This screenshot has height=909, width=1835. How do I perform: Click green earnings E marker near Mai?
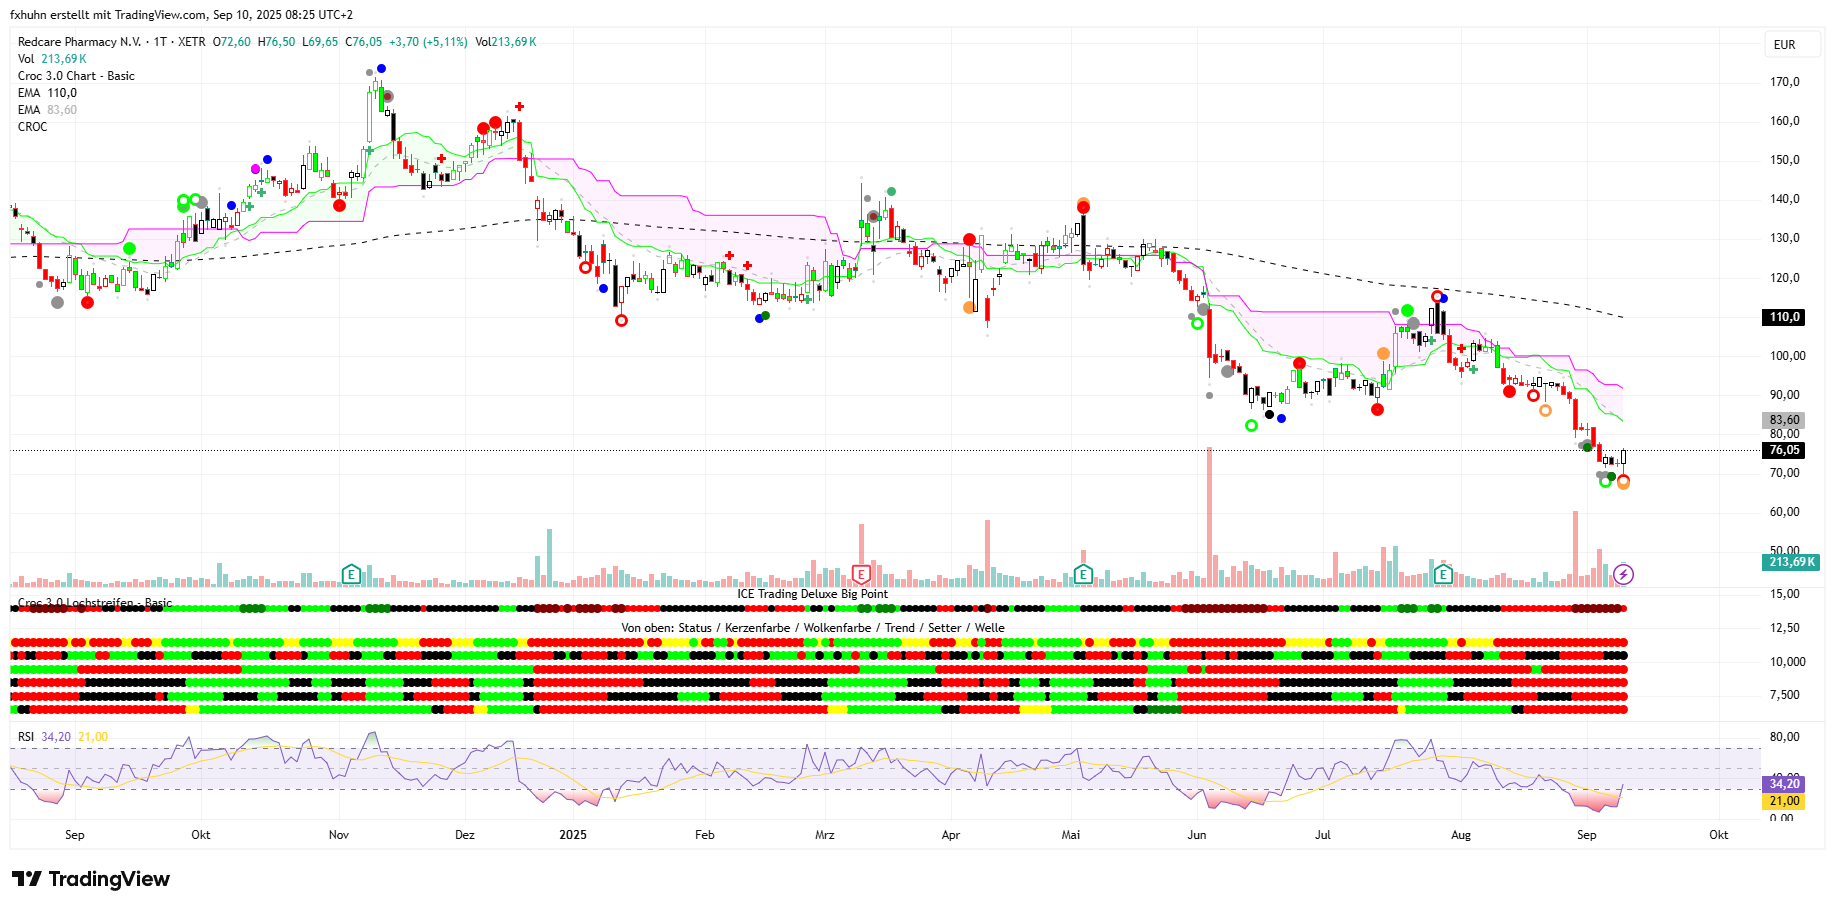click(1083, 574)
